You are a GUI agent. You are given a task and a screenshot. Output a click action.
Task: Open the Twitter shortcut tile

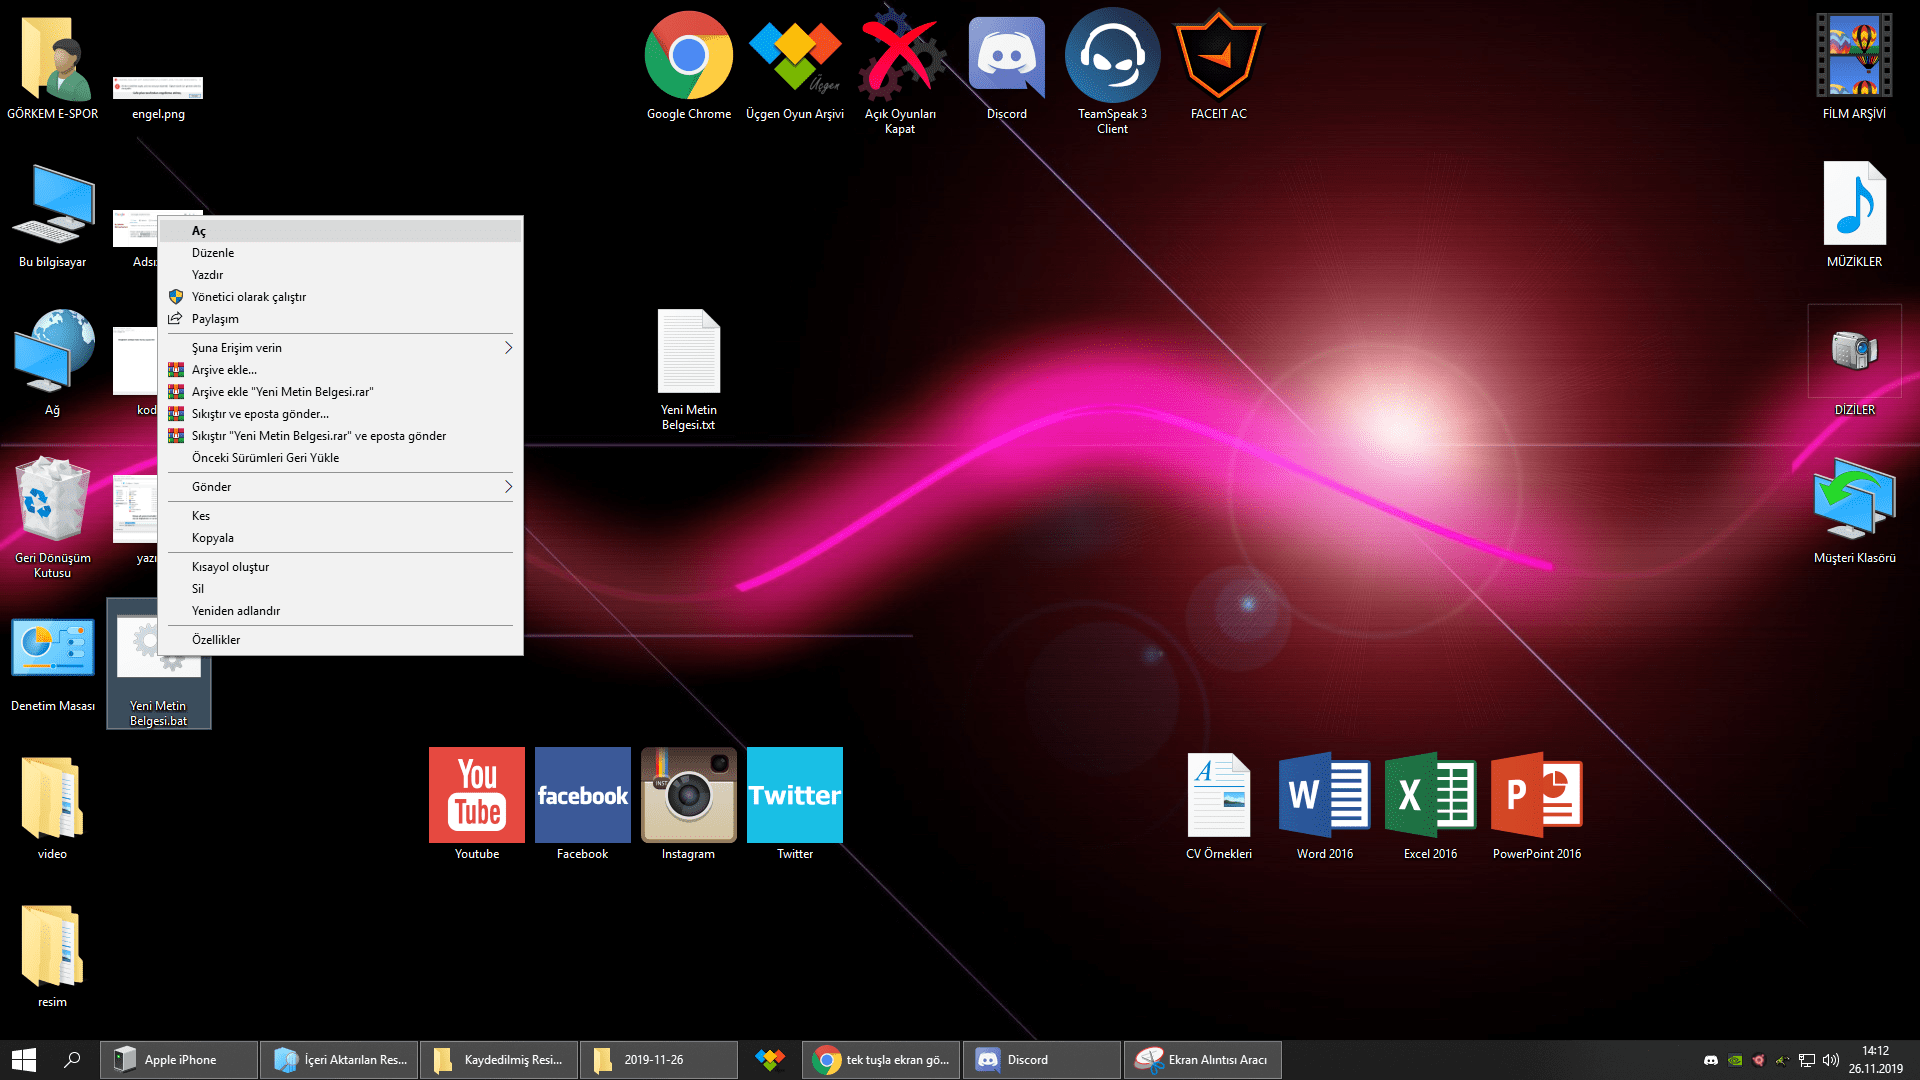(794, 803)
